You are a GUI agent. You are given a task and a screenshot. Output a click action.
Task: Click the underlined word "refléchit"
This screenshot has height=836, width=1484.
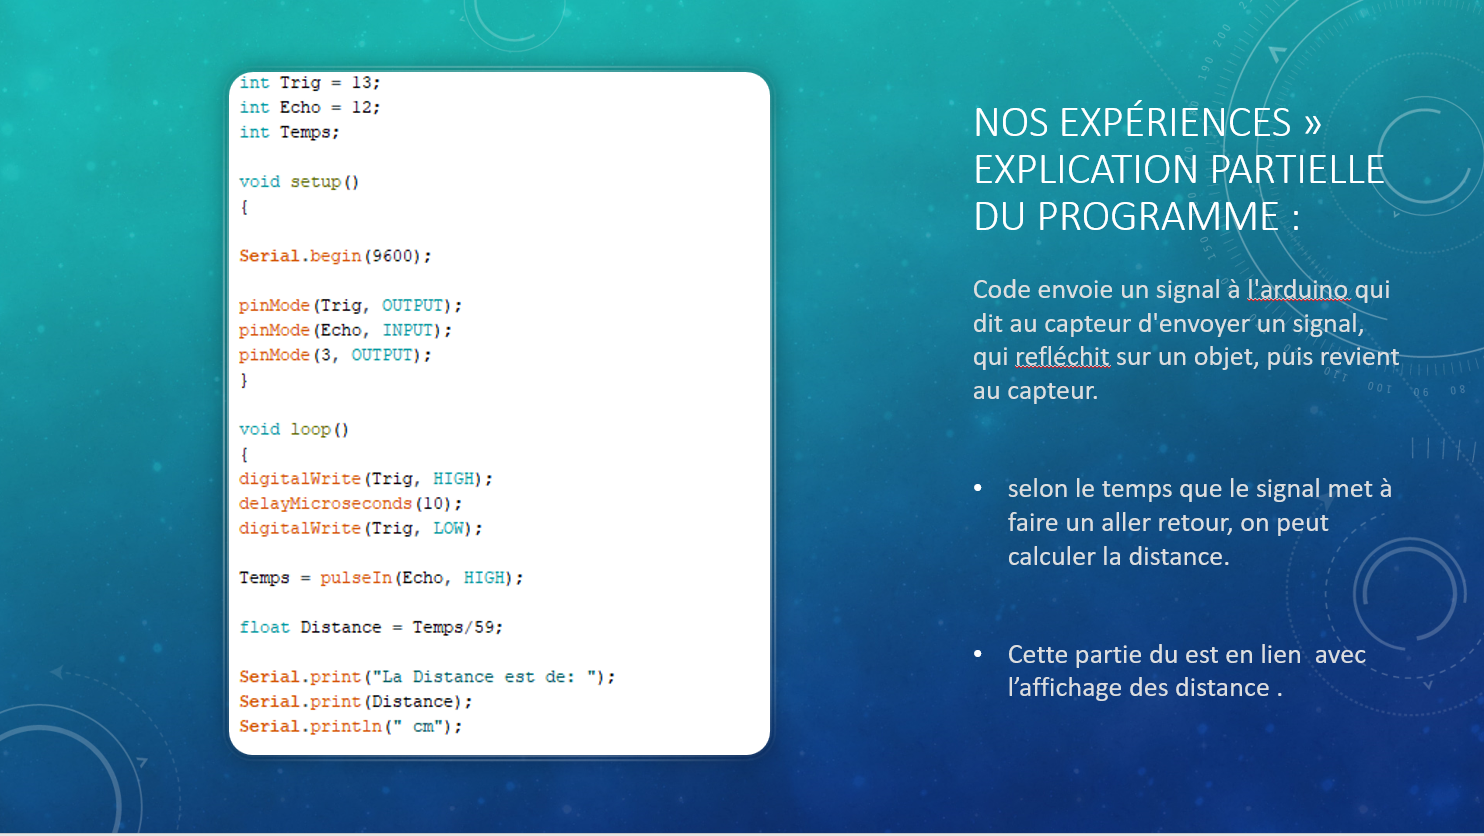(x=1062, y=357)
